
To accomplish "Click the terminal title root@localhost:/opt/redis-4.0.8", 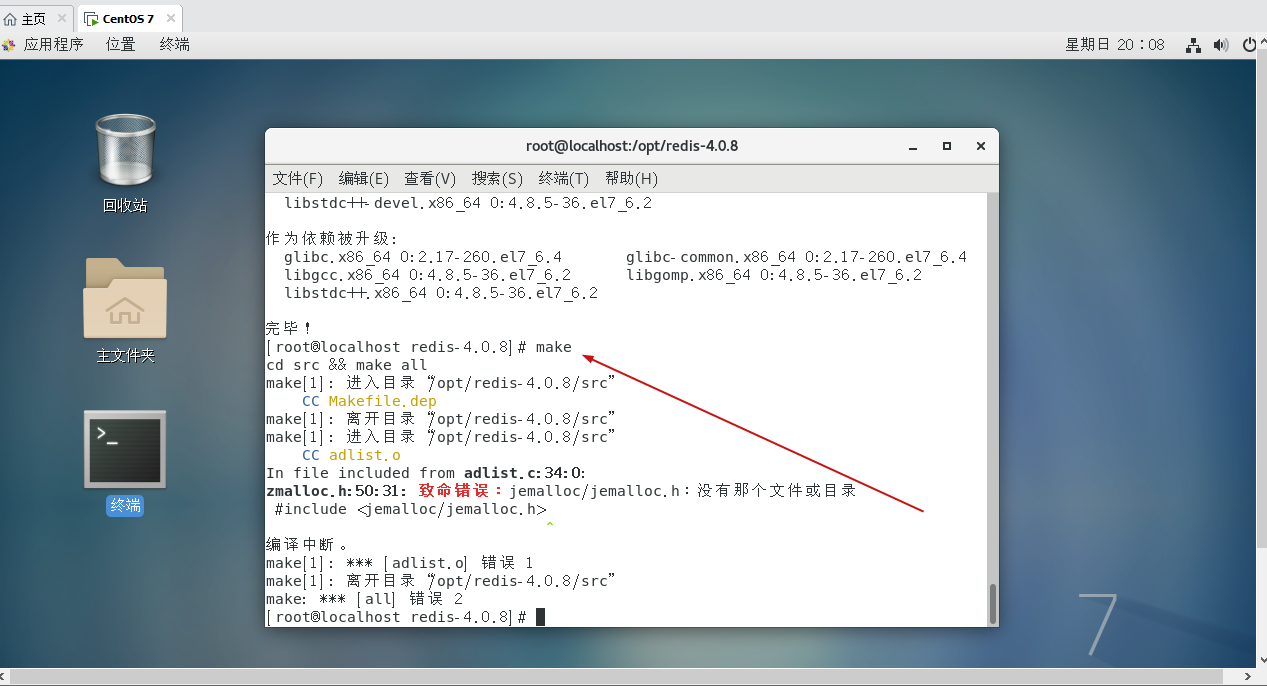I will (x=632, y=146).
